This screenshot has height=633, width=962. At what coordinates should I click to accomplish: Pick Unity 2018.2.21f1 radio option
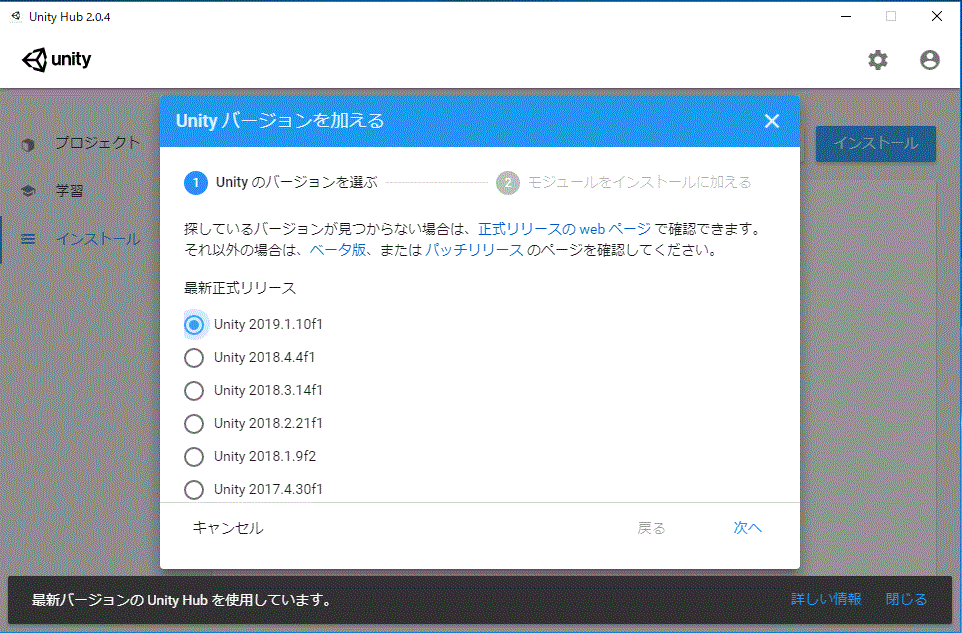pyautogui.click(x=195, y=423)
